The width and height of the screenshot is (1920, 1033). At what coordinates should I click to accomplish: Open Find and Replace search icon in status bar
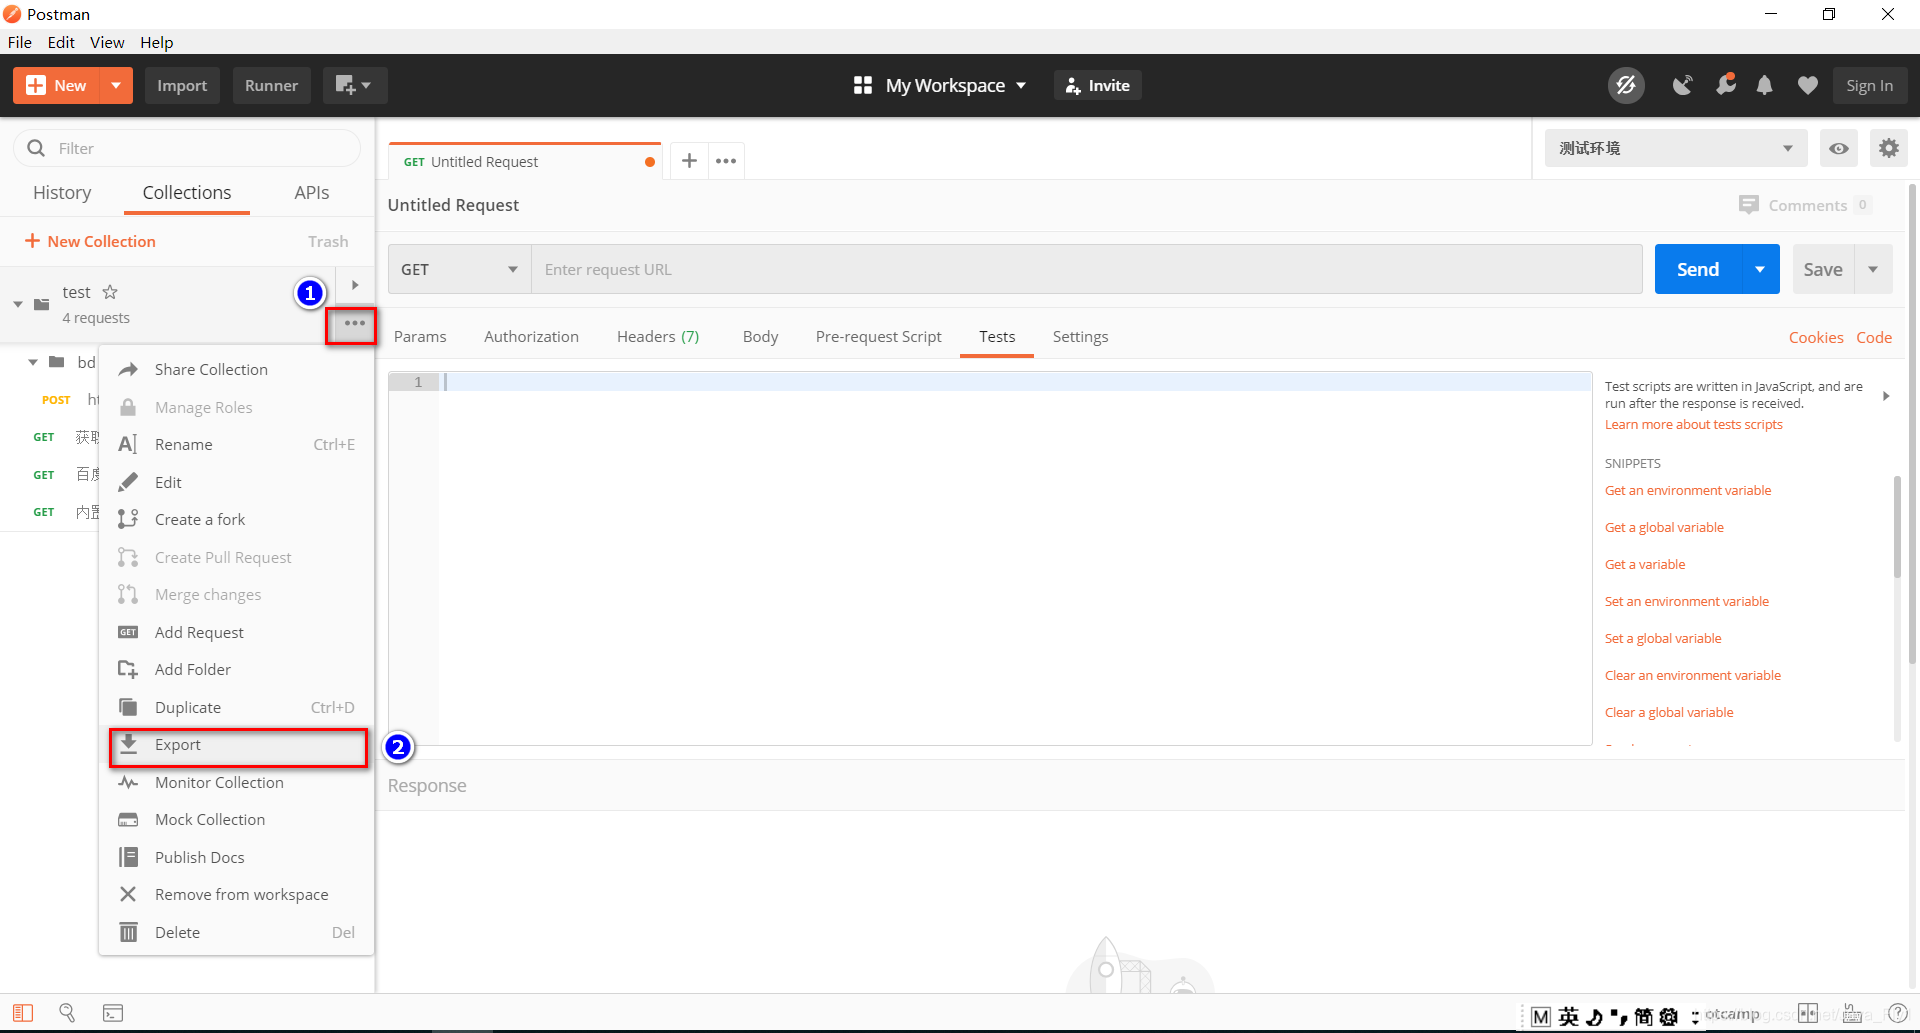tap(67, 1013)
